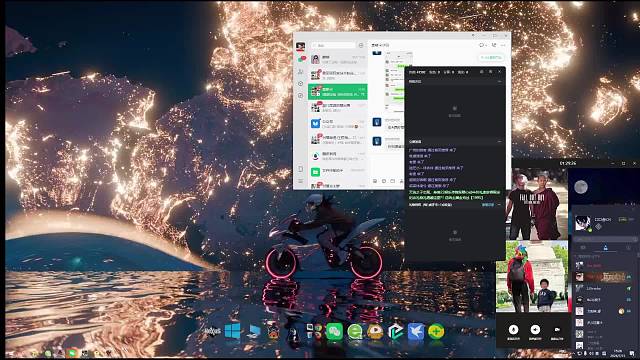Open the WeChat chats icon with red badge
Image resolution: width=640 pixels, height=360 pixels.
click(x=301, y=60)
